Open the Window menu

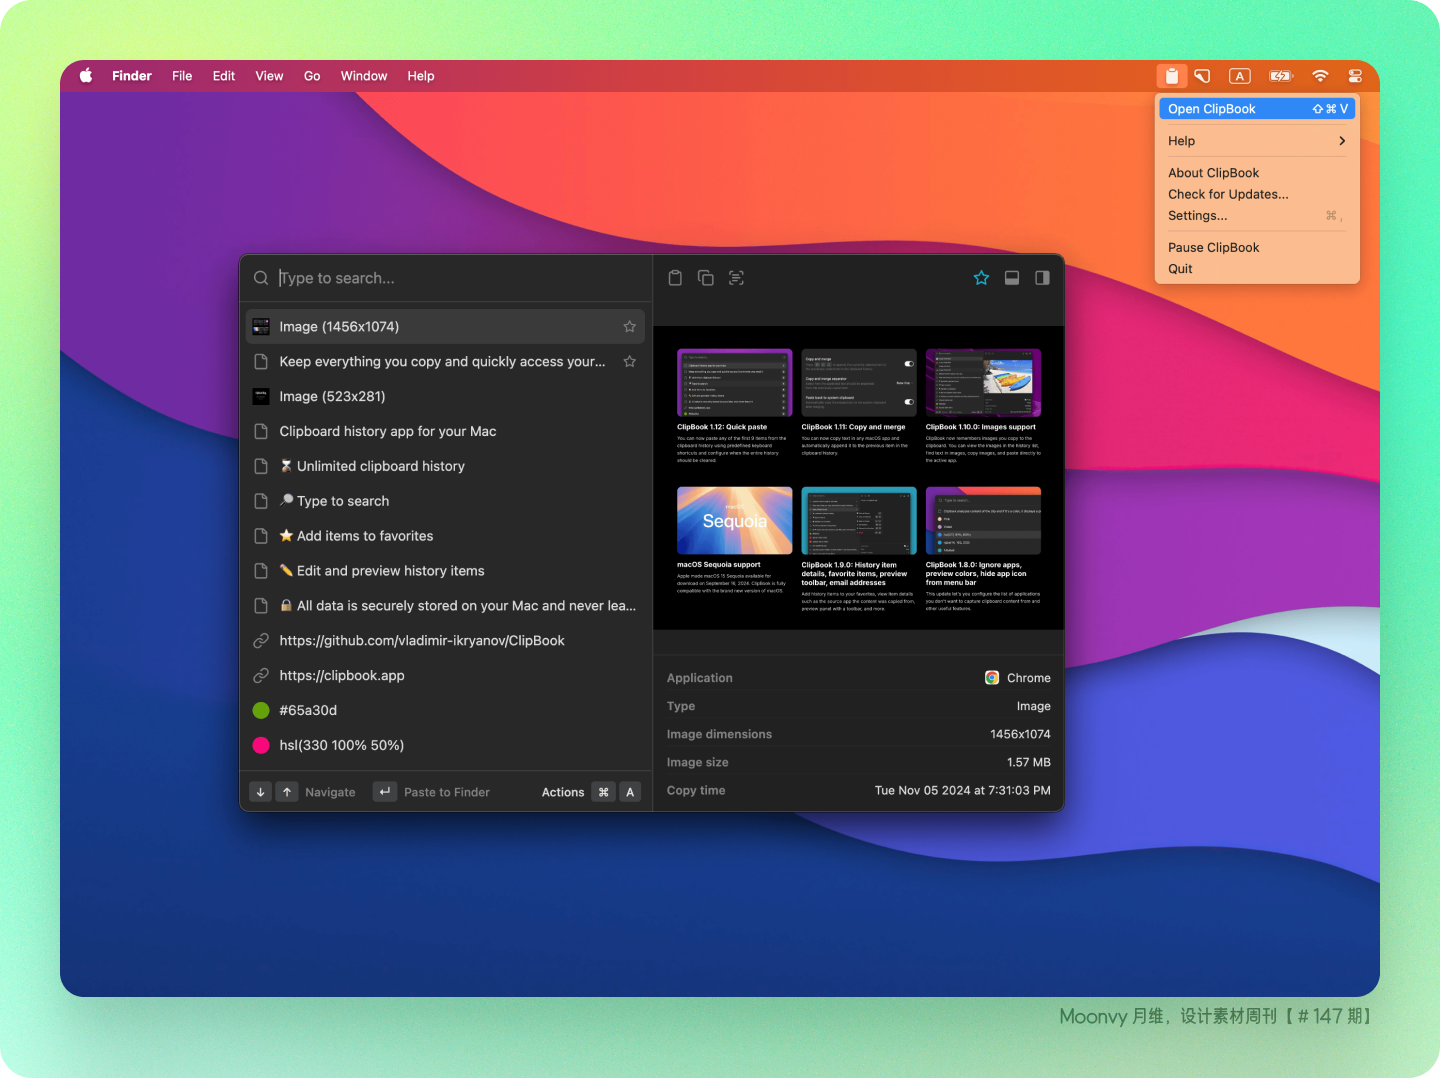[364, 76]
